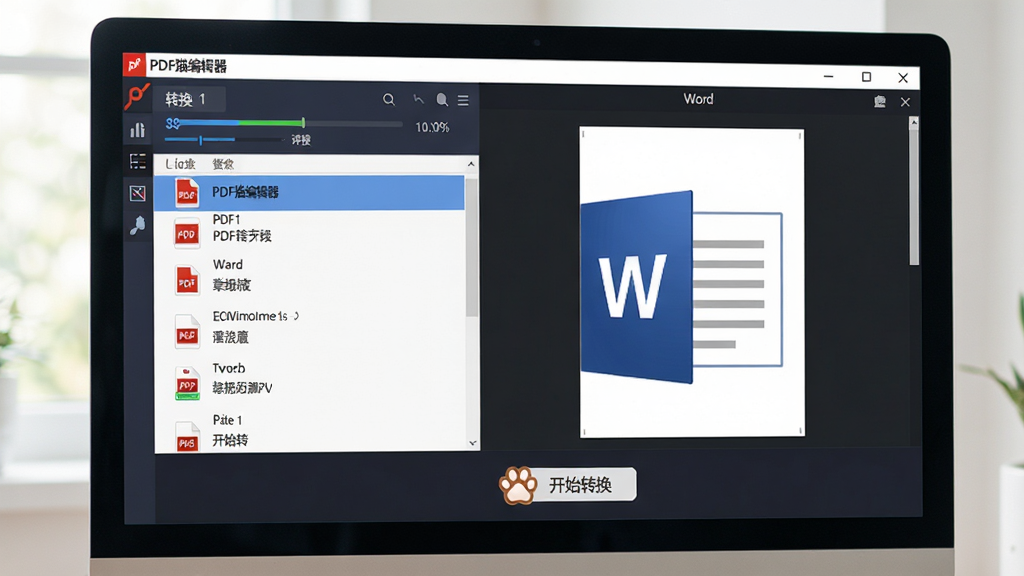Select the wrench tool sidebar icon
Viewport: 1024px width, 576px height.
tap(137, 225)
